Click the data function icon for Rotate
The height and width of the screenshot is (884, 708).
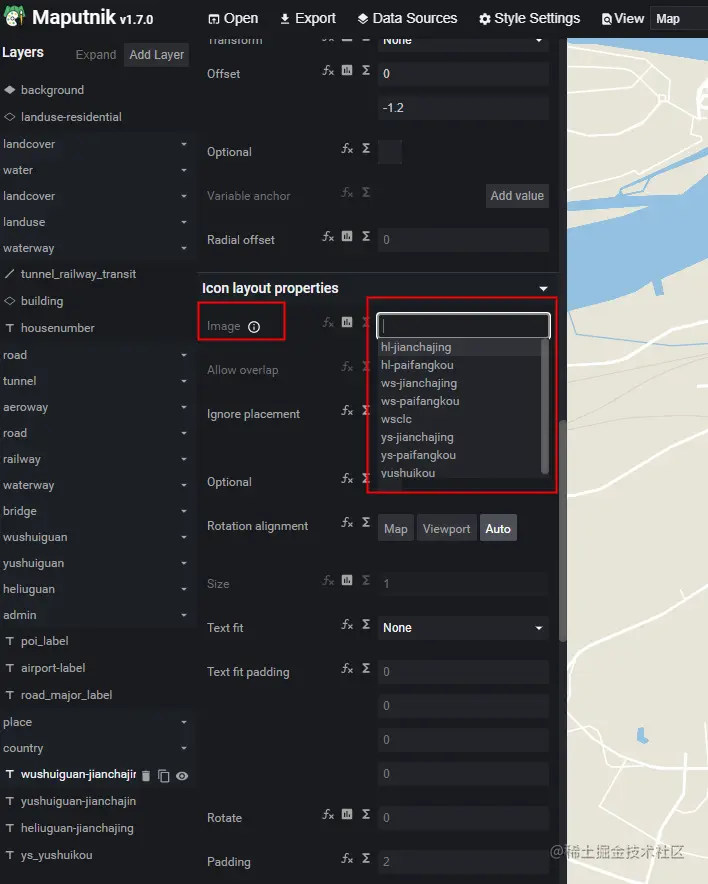[347, 814]
